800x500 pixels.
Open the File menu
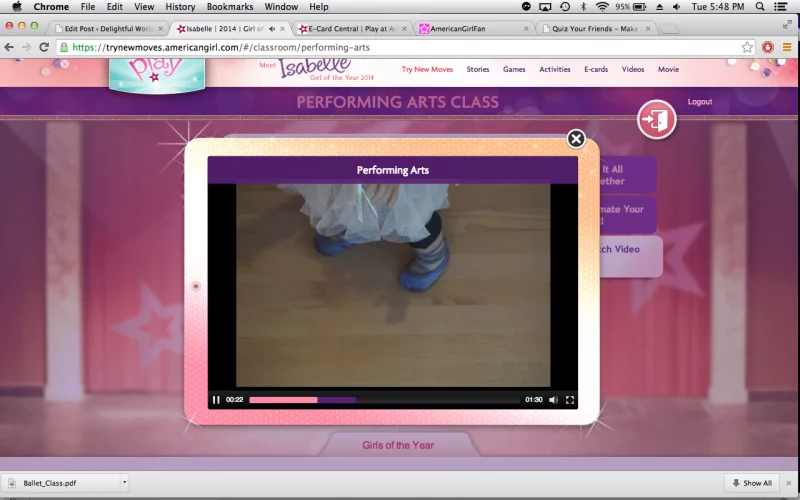[88, 7]
